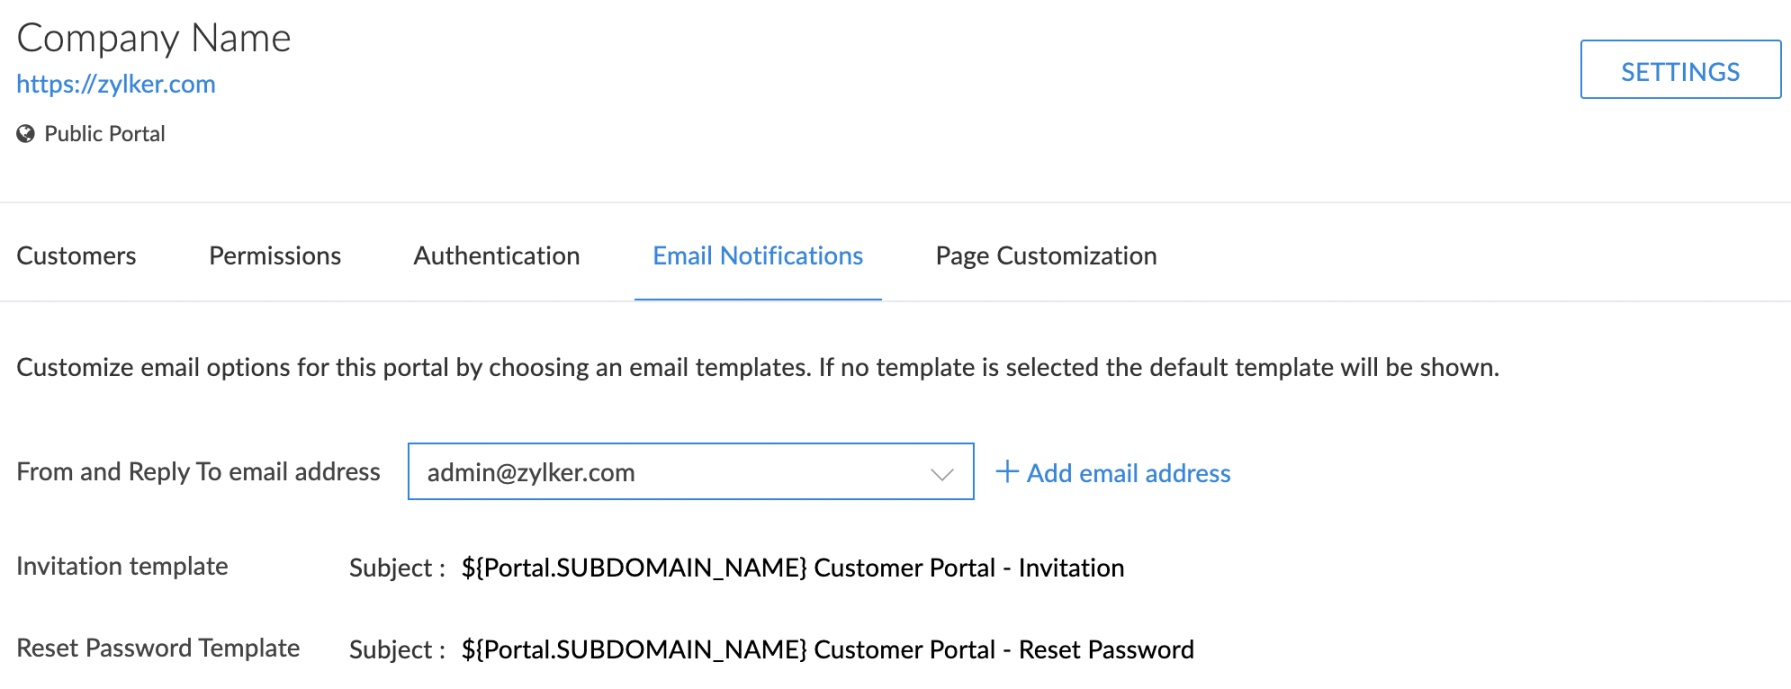This screenshot has height=689, width=1791.
Task: Switch to the Permissions tab
Action: [275, 256]
